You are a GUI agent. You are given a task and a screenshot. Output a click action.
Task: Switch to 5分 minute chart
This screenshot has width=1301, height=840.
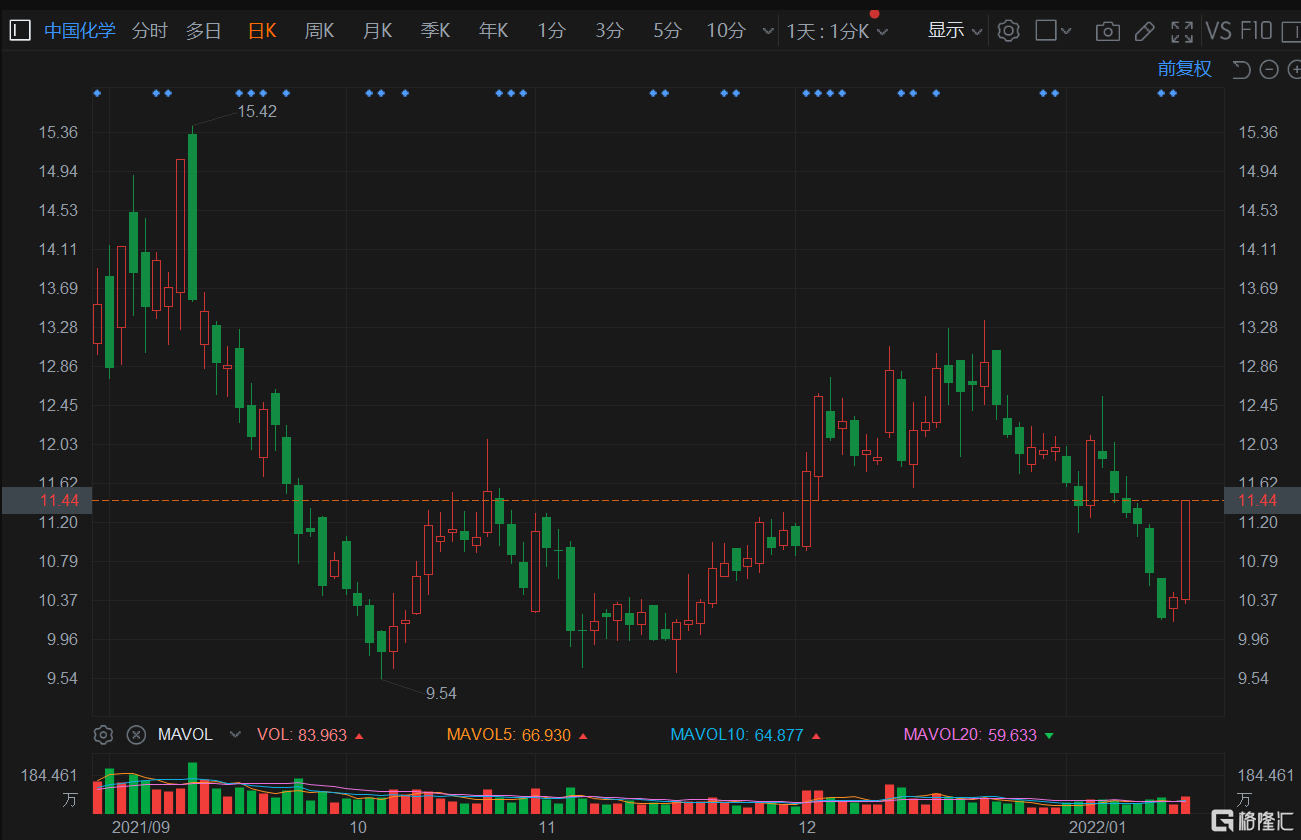pyautogui.click(x=667, y=31)
